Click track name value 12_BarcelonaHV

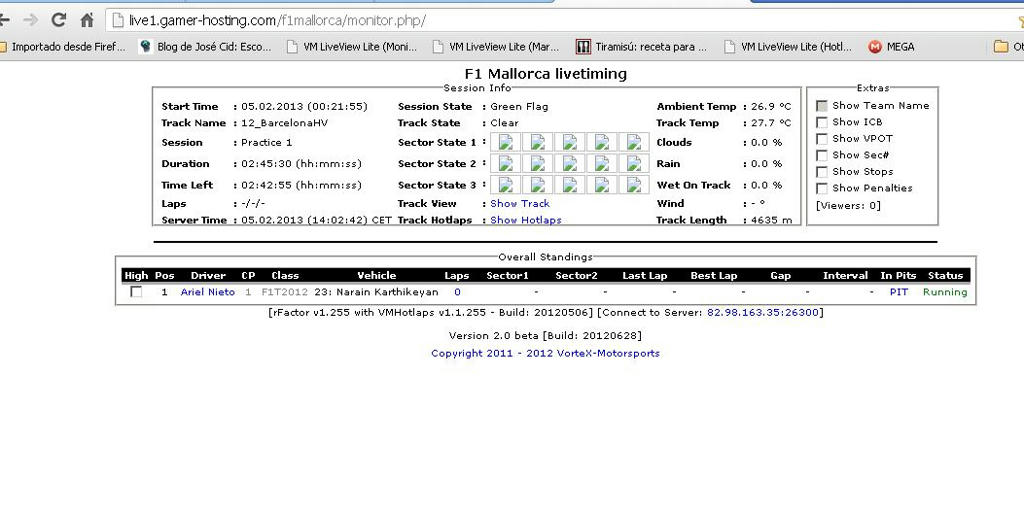coord(284,123)
